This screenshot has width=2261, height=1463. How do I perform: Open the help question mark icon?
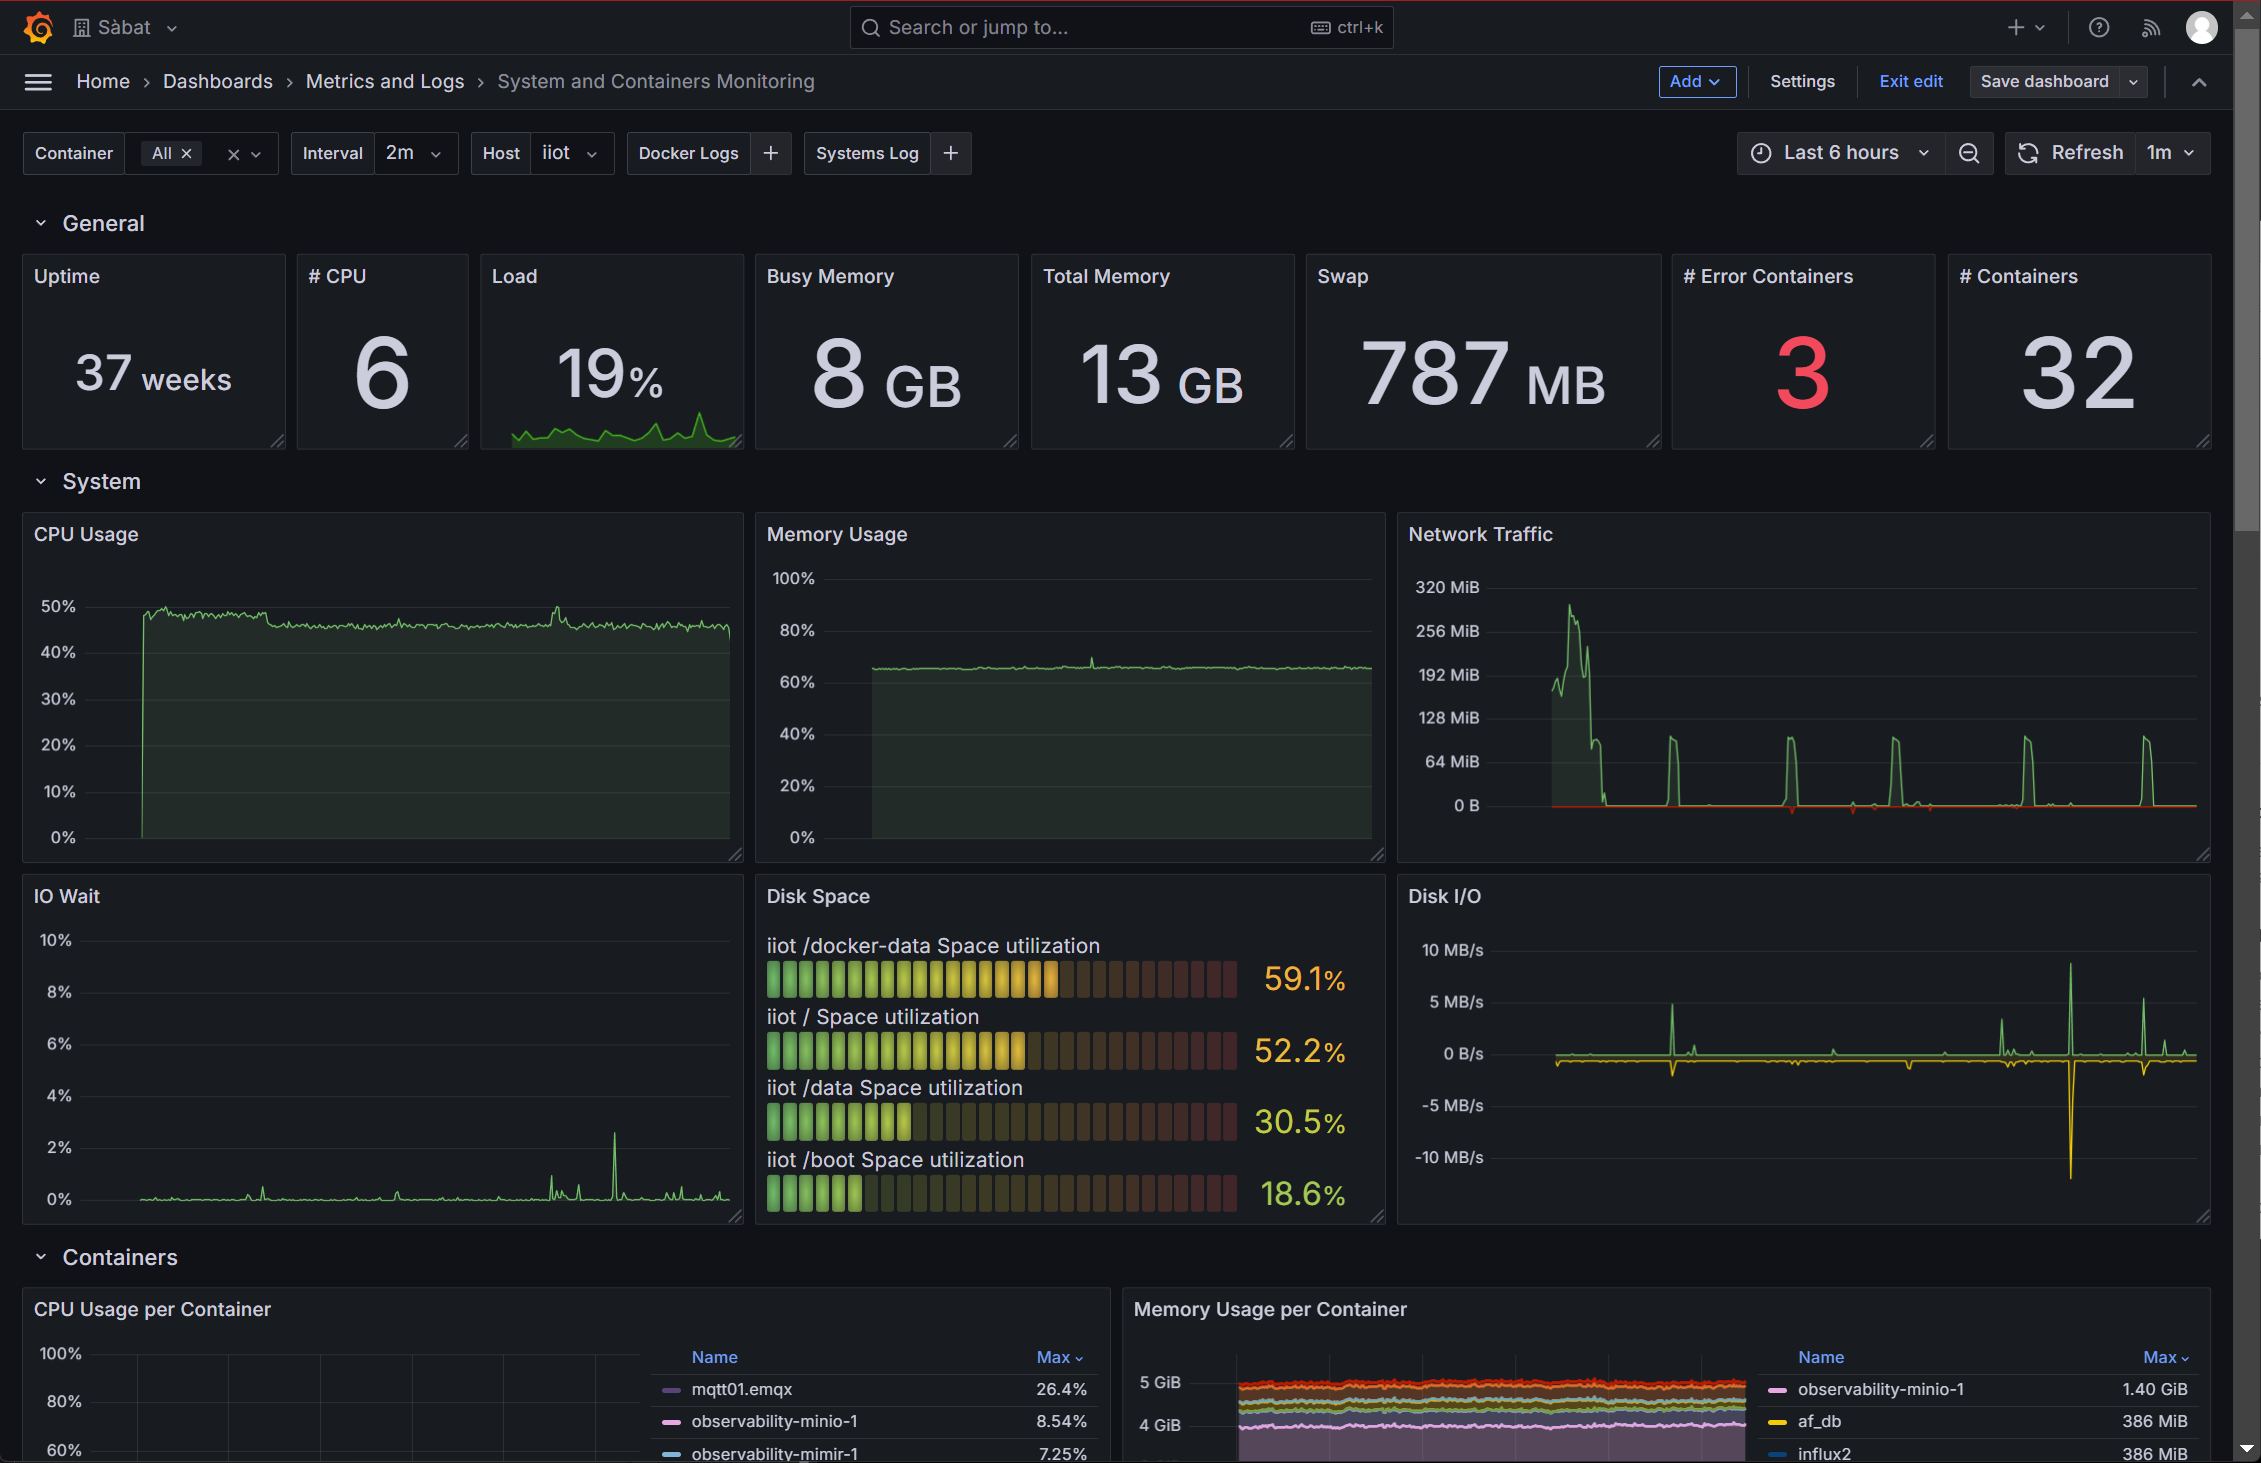click(2099, 28)
